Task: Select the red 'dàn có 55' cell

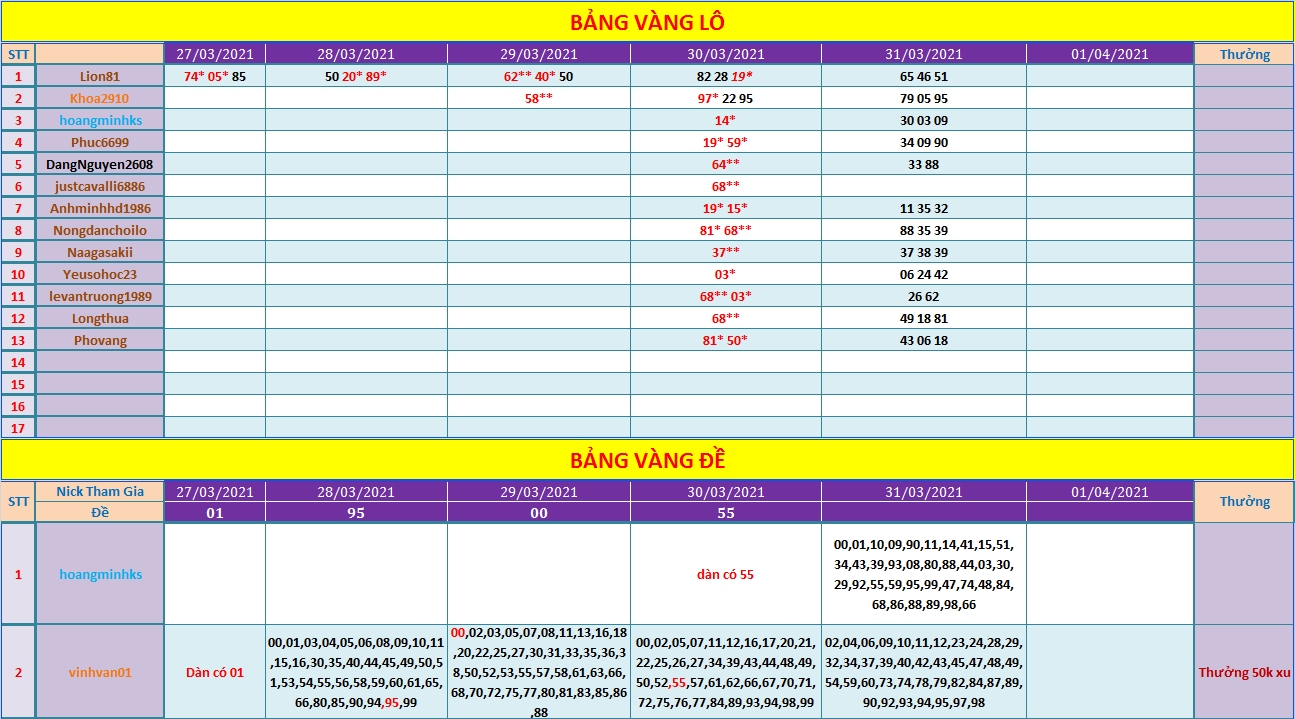Action: coord(725,575)
